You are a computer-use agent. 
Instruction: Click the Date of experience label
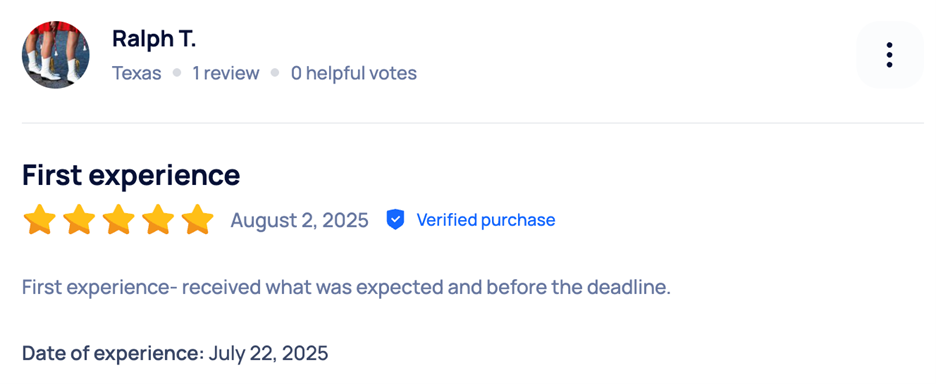(x=113, y=354)
